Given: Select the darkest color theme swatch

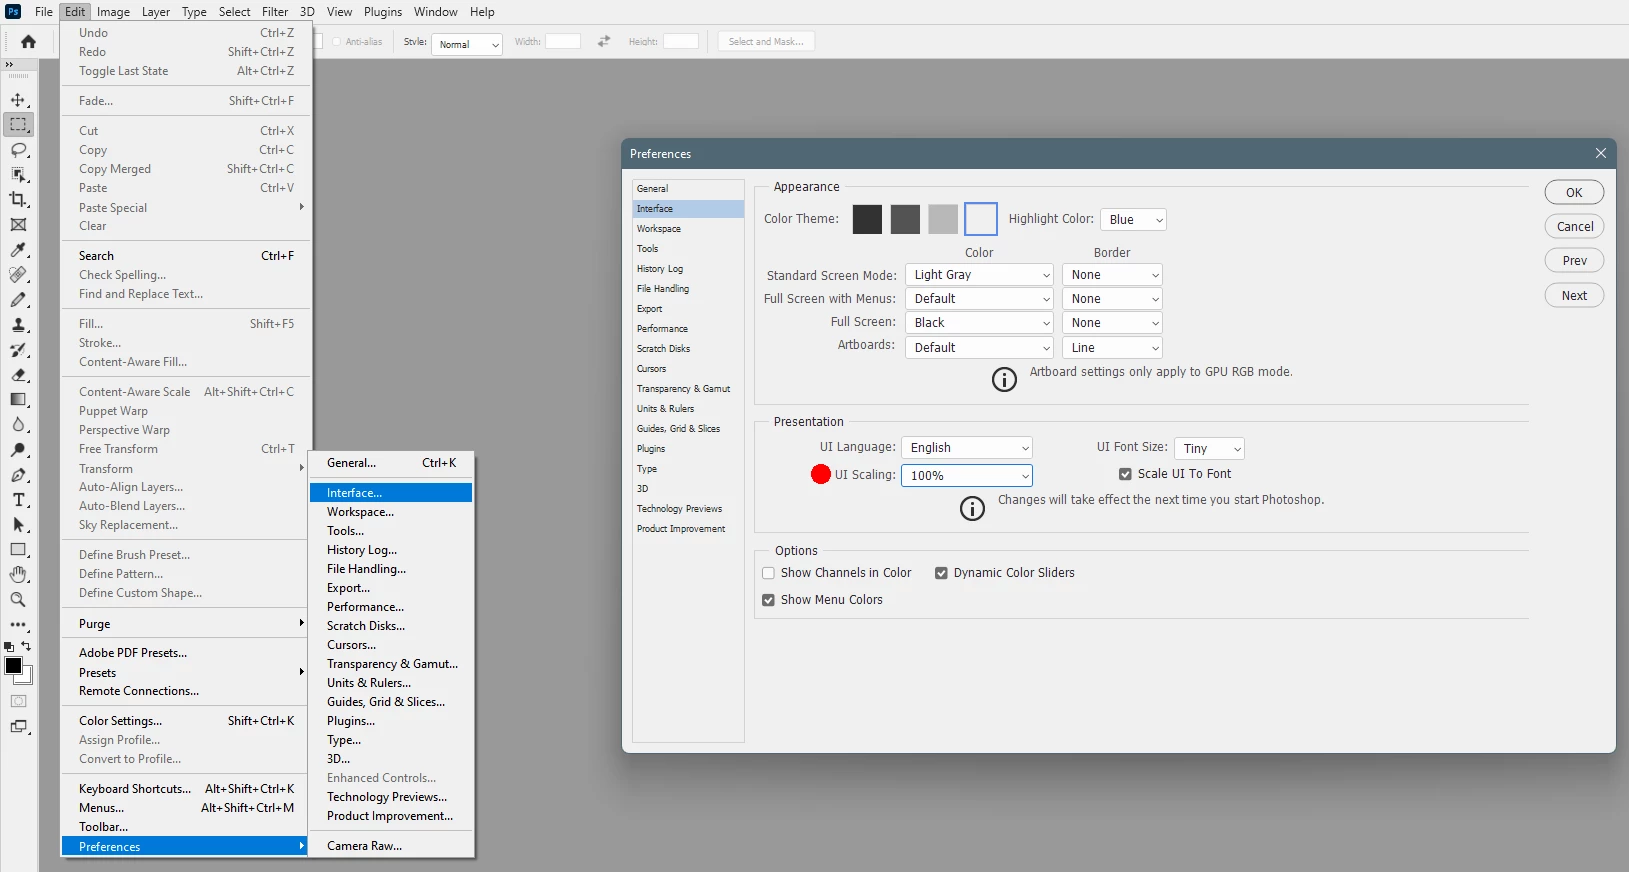Looking at the screenshot, I should pos(867,219).
